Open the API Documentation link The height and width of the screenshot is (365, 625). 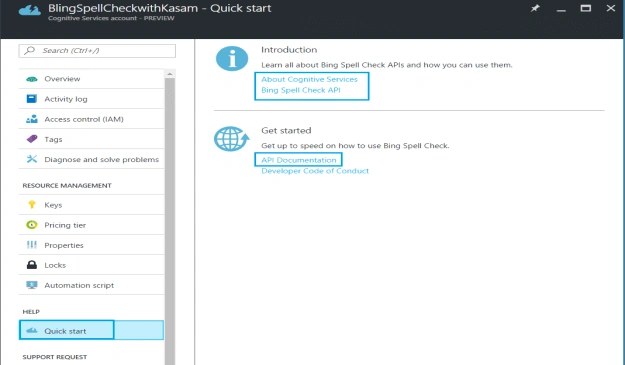pos(299,160)
